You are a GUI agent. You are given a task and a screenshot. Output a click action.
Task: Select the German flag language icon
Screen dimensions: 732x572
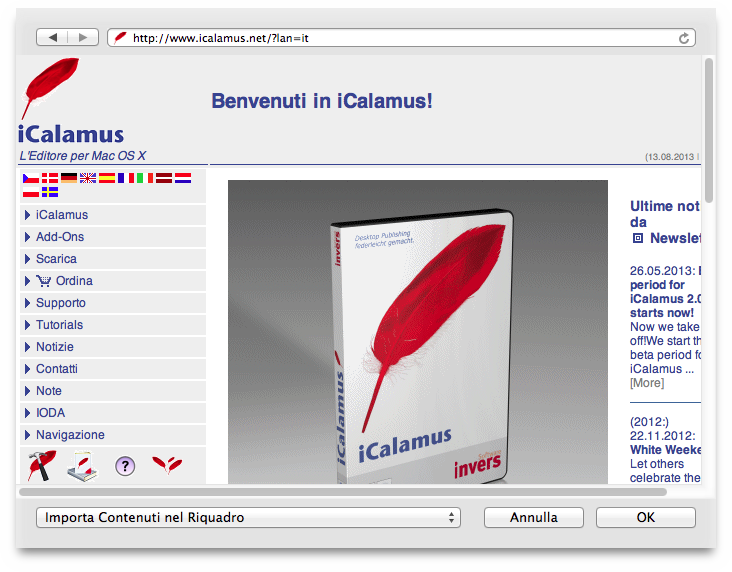coord(69,178)
